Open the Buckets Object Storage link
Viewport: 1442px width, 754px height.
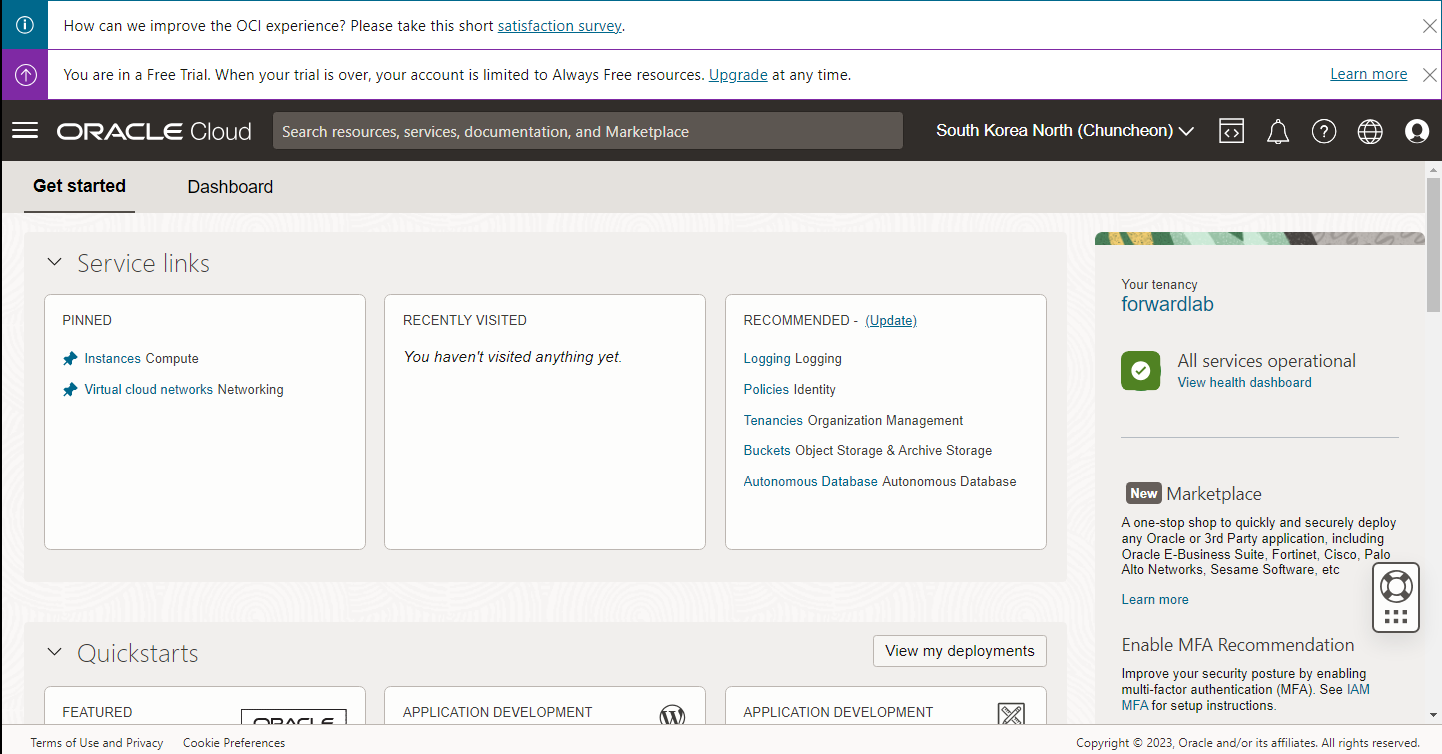tap(767, 451)
